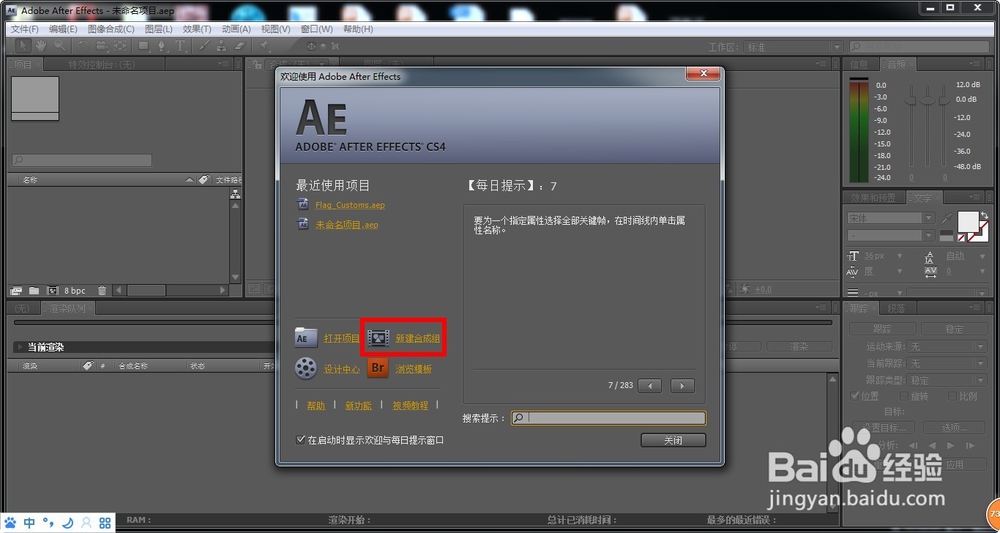Open recent project Flag_Customs.aep
Image resolution: width=1000 pixels, height=533 pixels.
[x=350, y=205]
